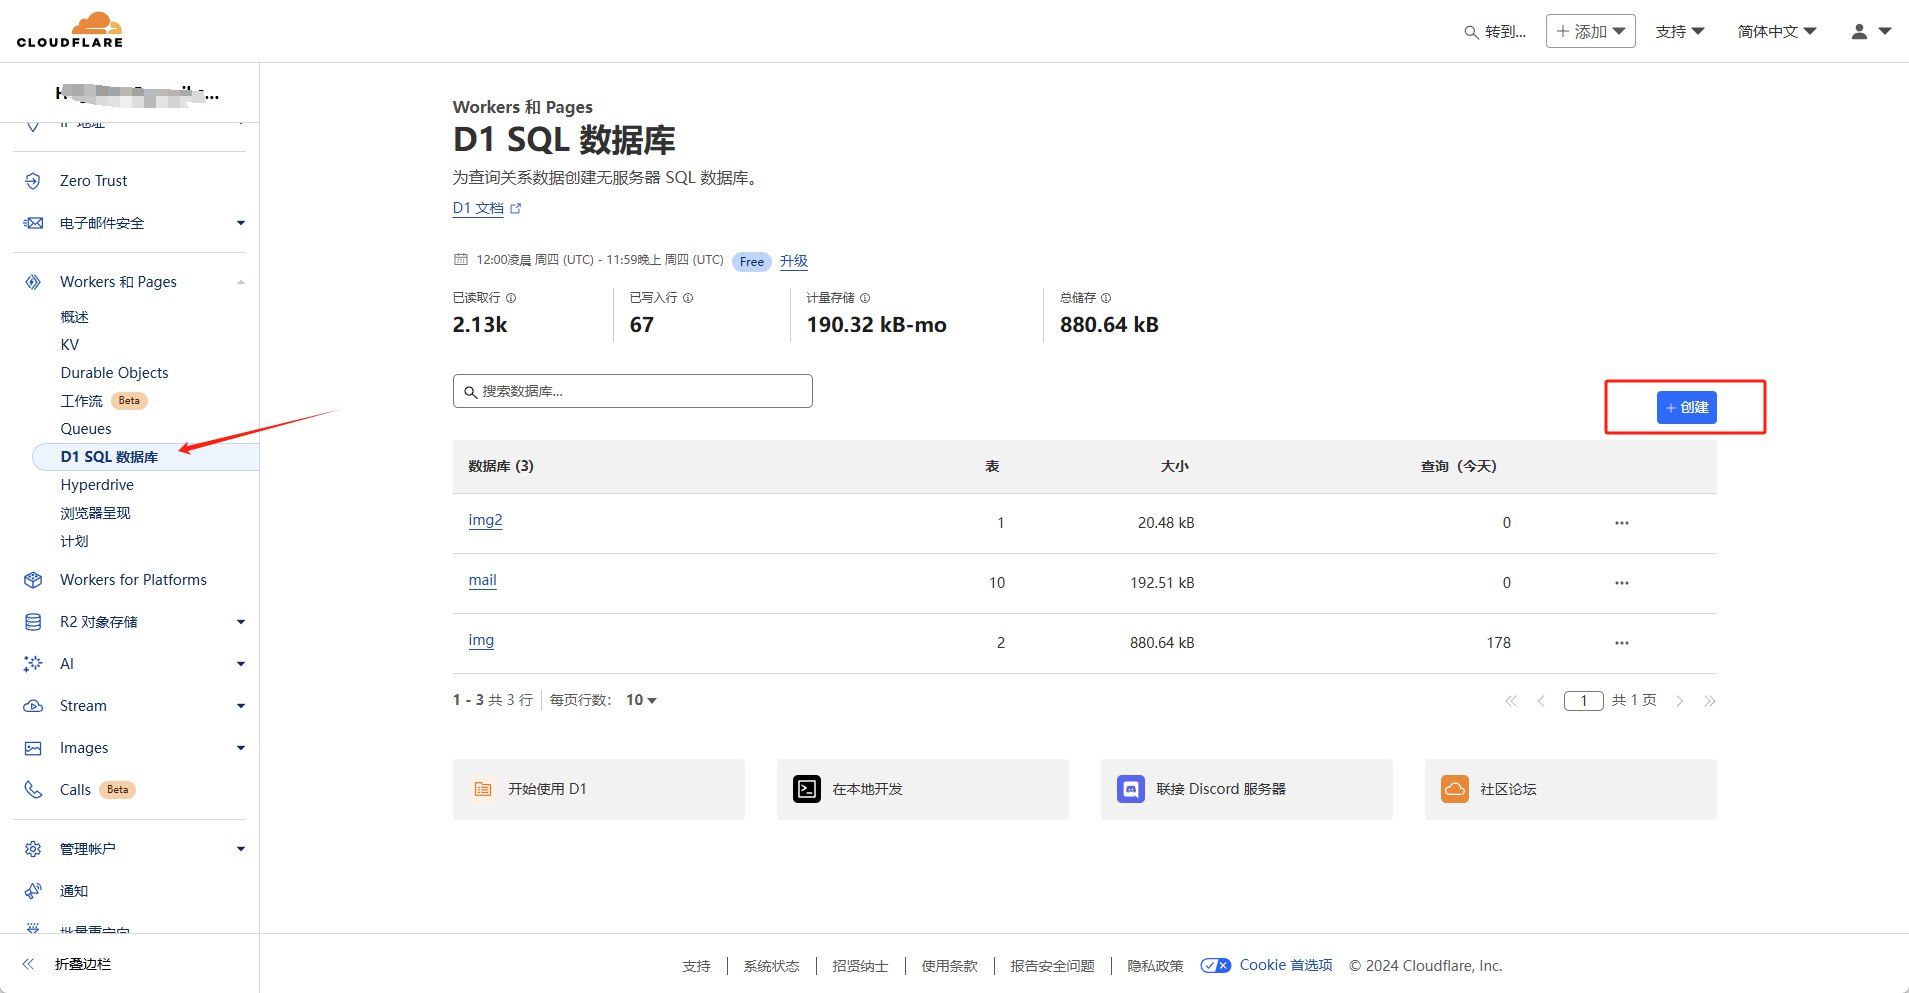This screenshot has width=1909, height=993.
Task: Go to the last page arrow
Action: (1710, 701)
